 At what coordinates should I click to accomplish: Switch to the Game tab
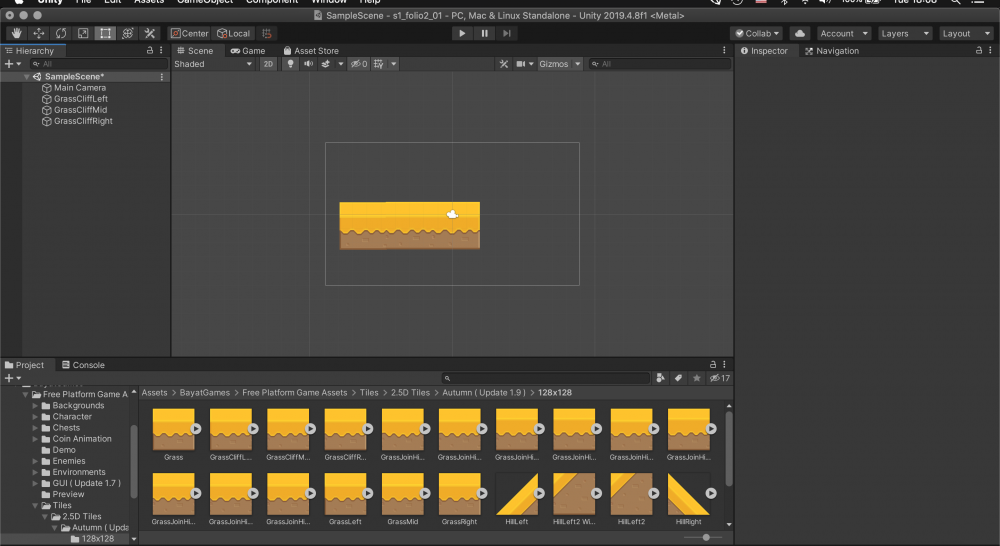[x=247, y=51]
